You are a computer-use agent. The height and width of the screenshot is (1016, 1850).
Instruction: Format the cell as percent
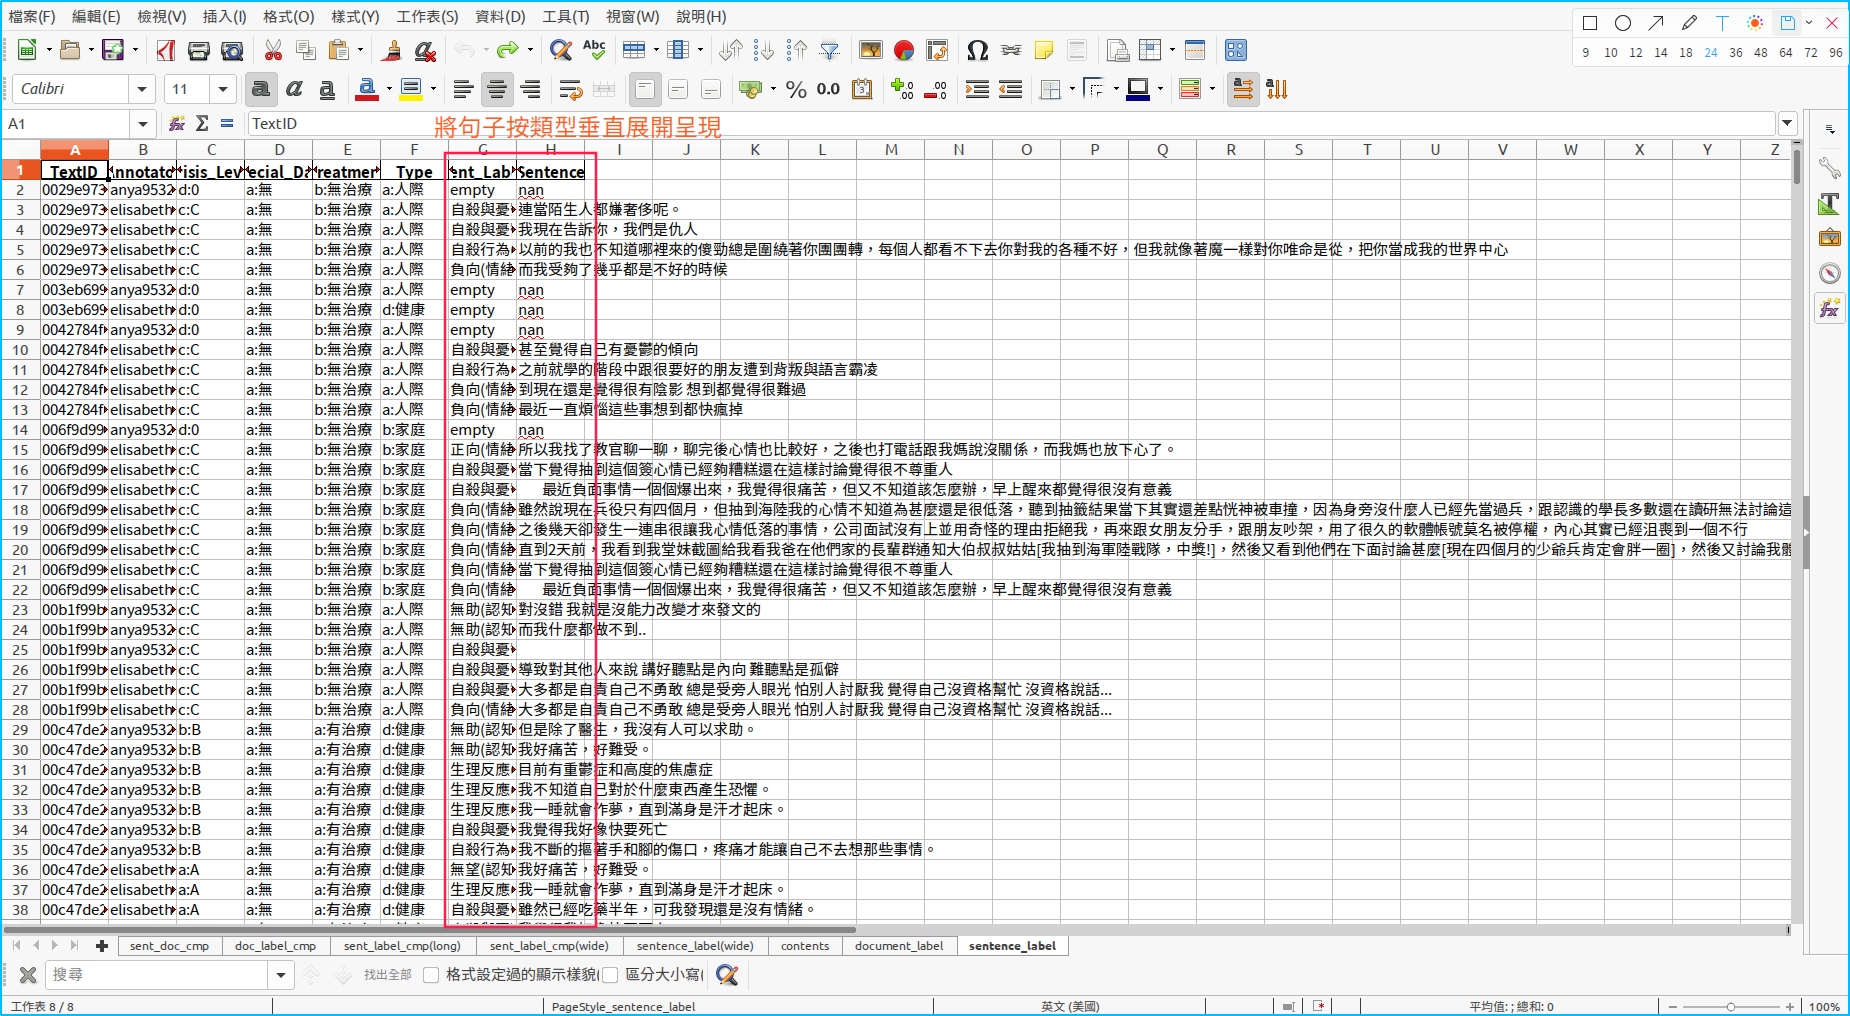click(796, 89)
